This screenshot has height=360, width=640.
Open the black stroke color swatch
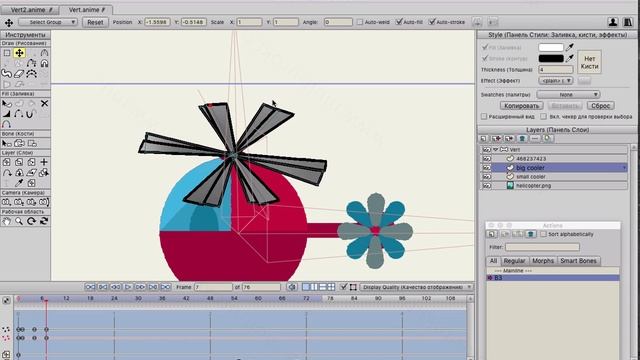[551, 58]
